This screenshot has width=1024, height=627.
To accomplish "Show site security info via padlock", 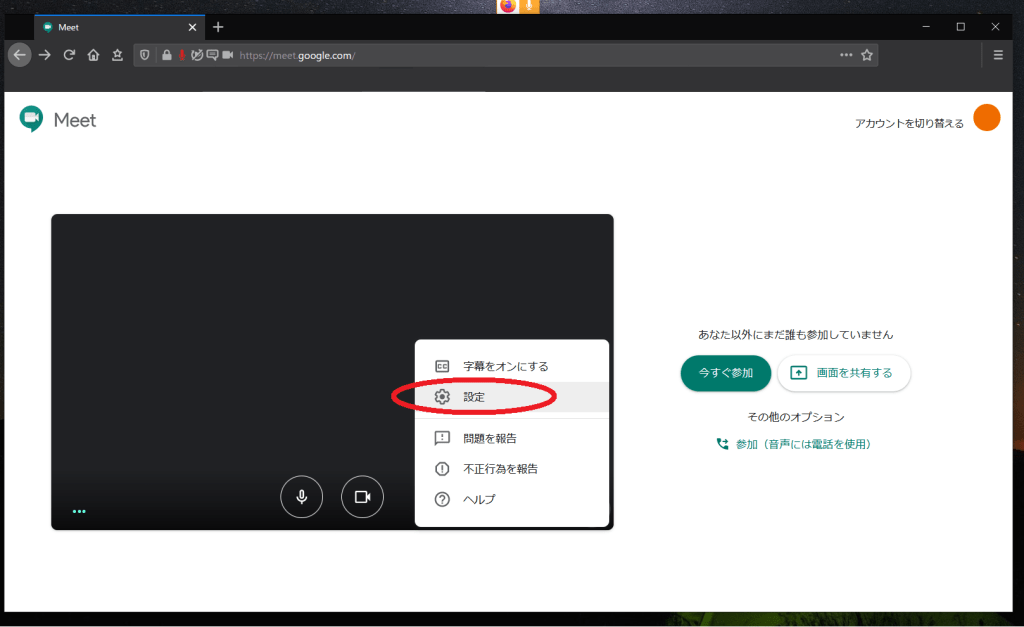I will [x=167, y=55].
